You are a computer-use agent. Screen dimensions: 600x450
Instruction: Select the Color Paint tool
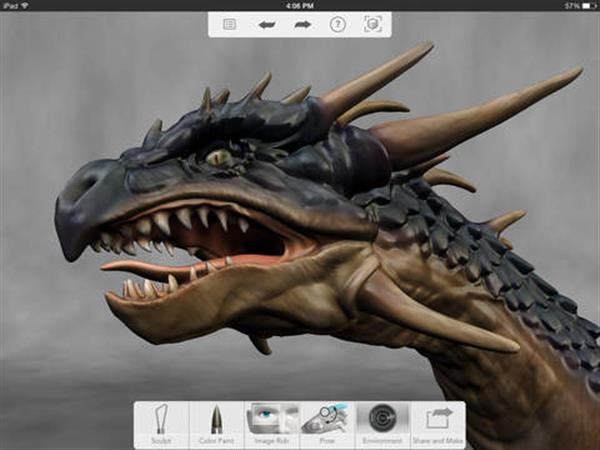click(x=216, y=425)
